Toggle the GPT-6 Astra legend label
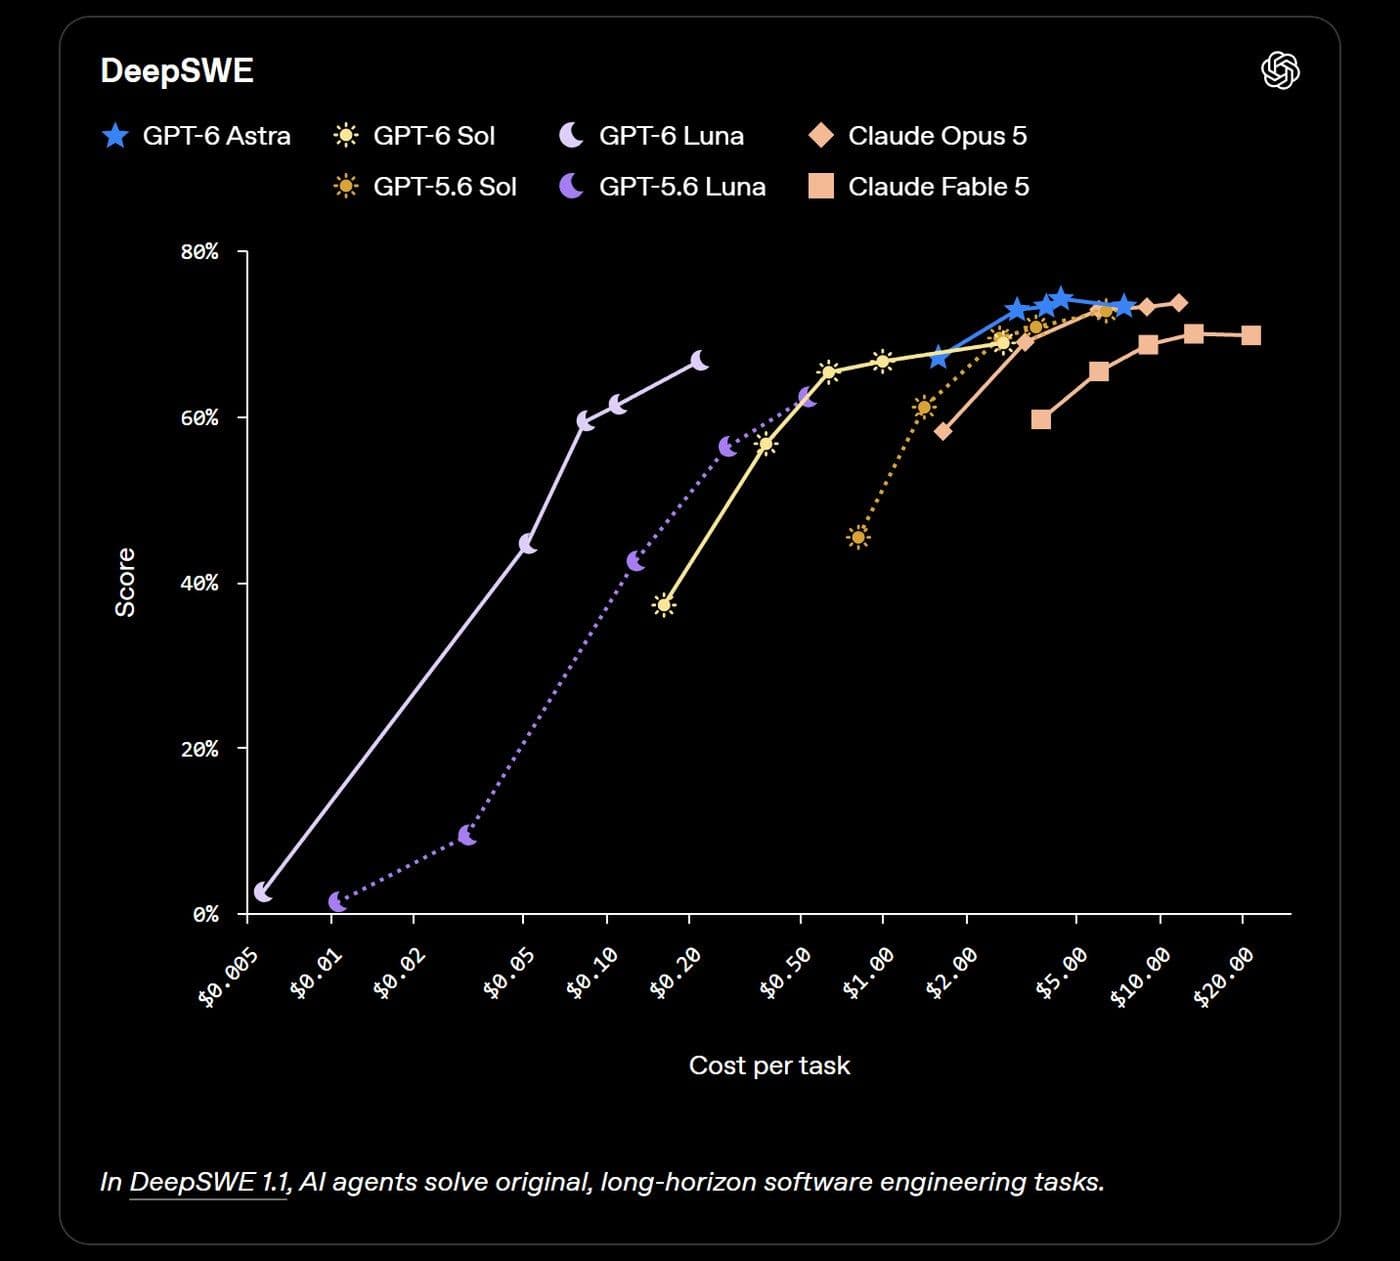This screenshot has height=1261, width=1400. 217,136
